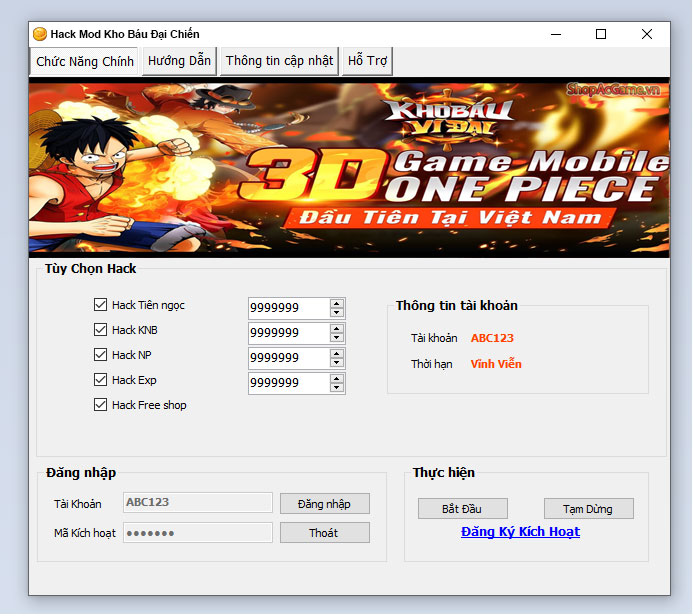
Task: Increase the Hack NP value with up arrow
Action: [x=337, y=354]
